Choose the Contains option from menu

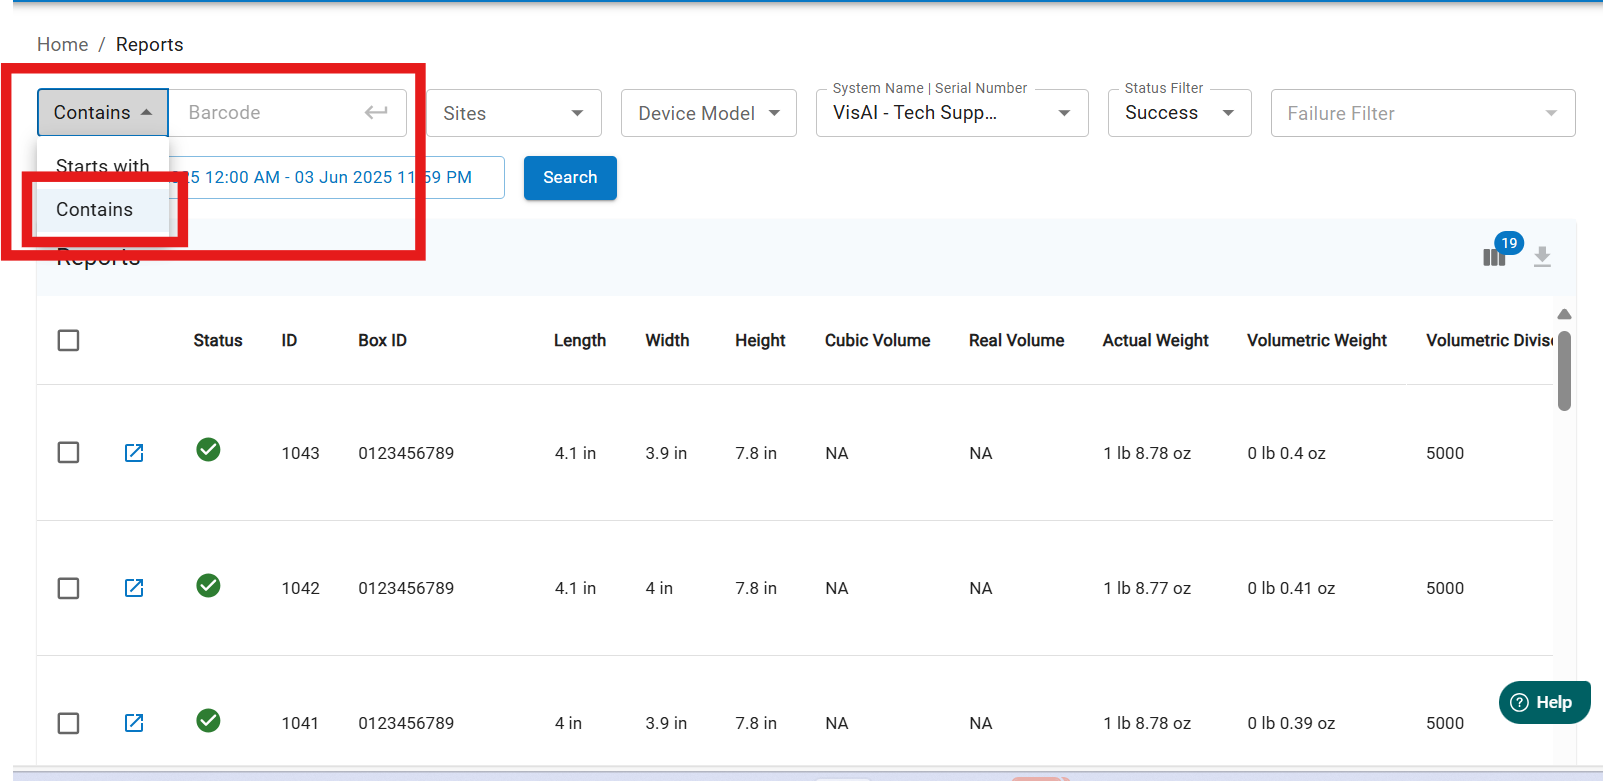point(95,210)
